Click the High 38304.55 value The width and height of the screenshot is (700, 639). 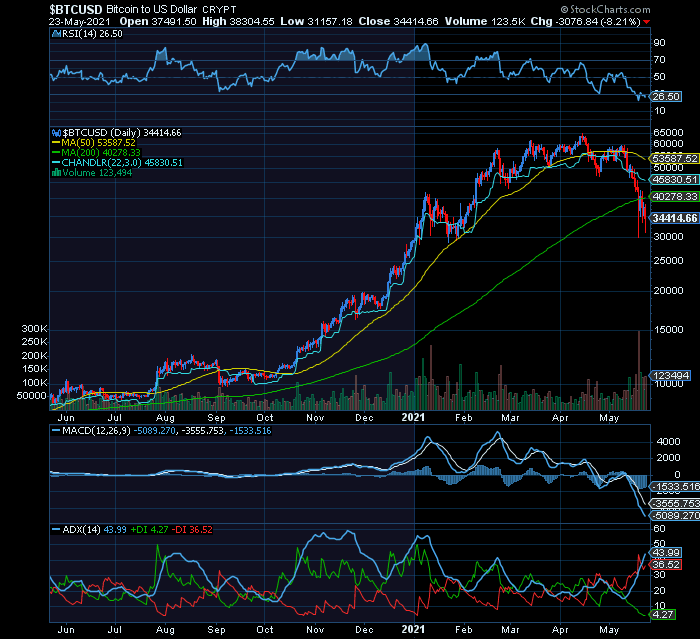point(238,21)
